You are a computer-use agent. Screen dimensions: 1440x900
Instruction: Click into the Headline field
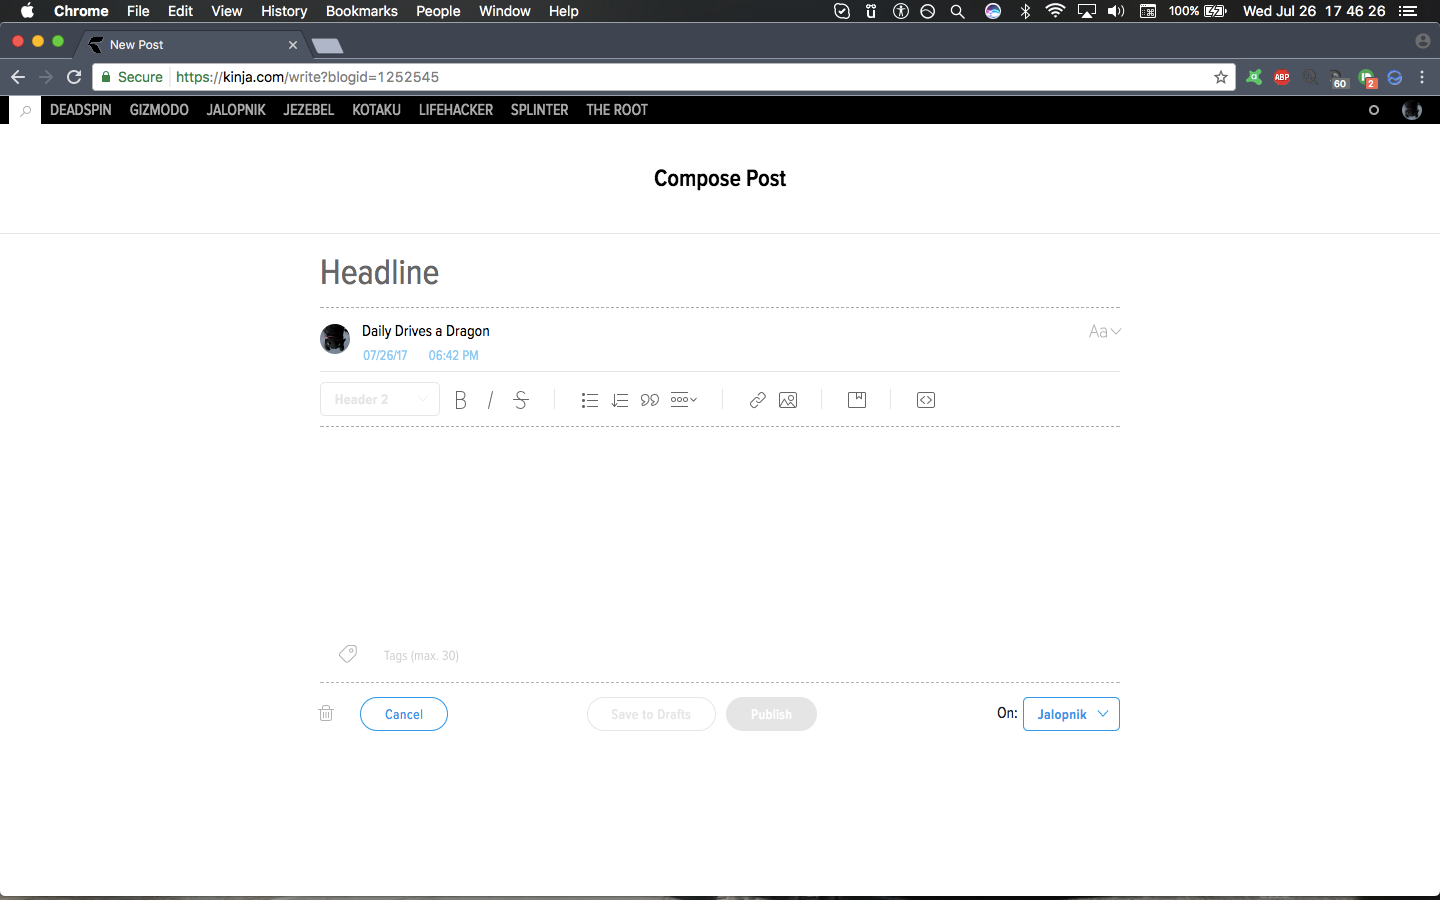pos(720,272)
